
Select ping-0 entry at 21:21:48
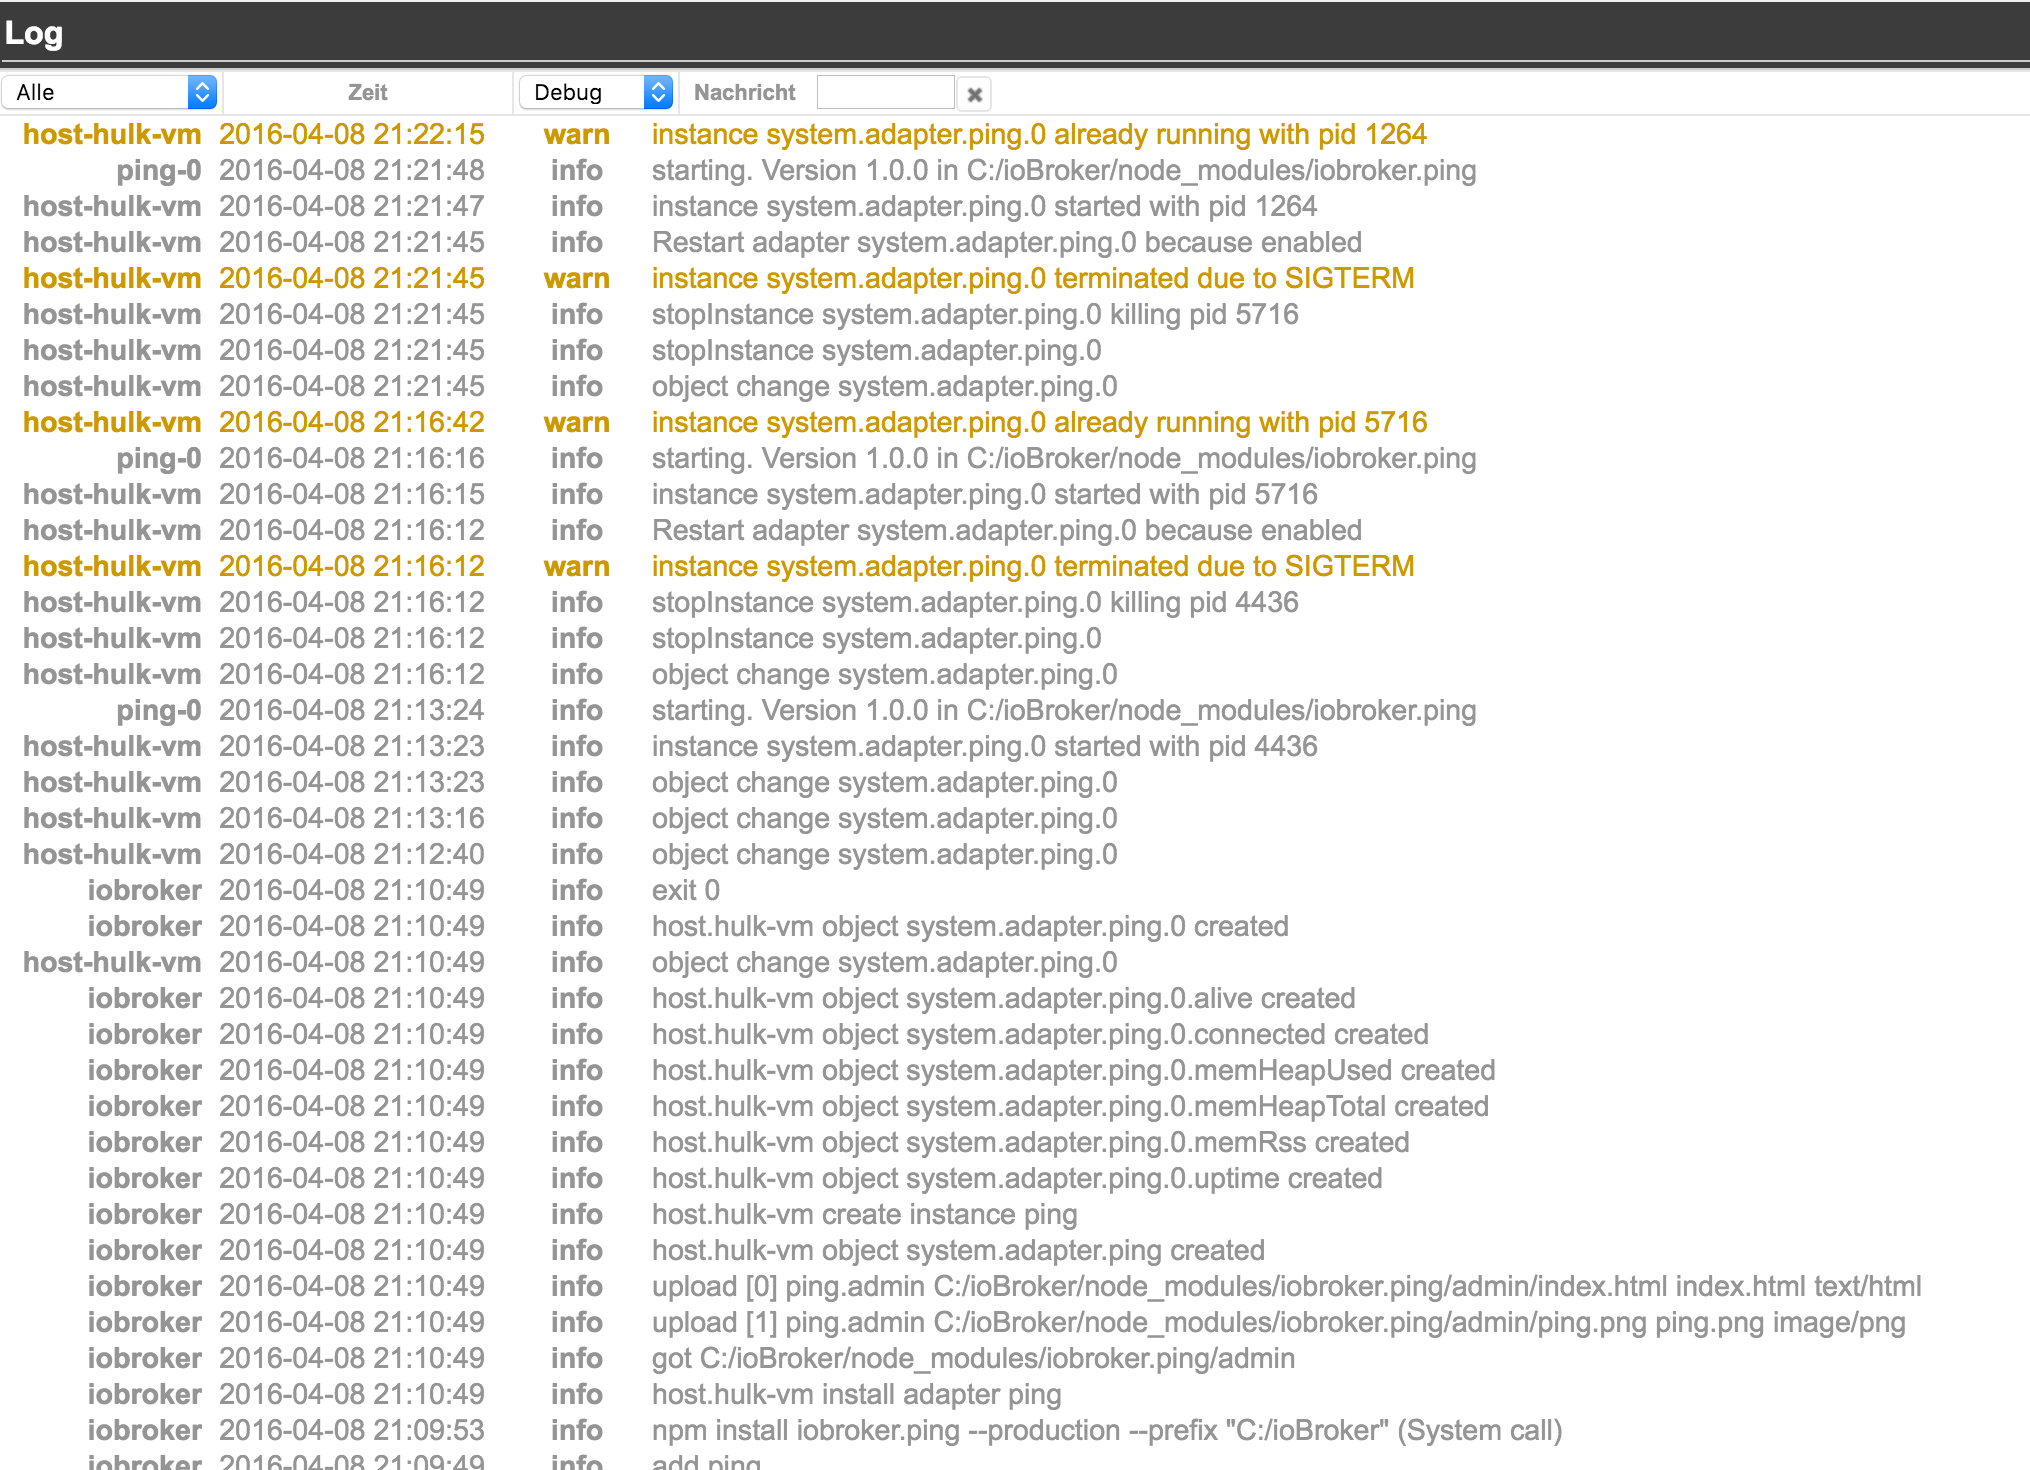coord(159,170)
